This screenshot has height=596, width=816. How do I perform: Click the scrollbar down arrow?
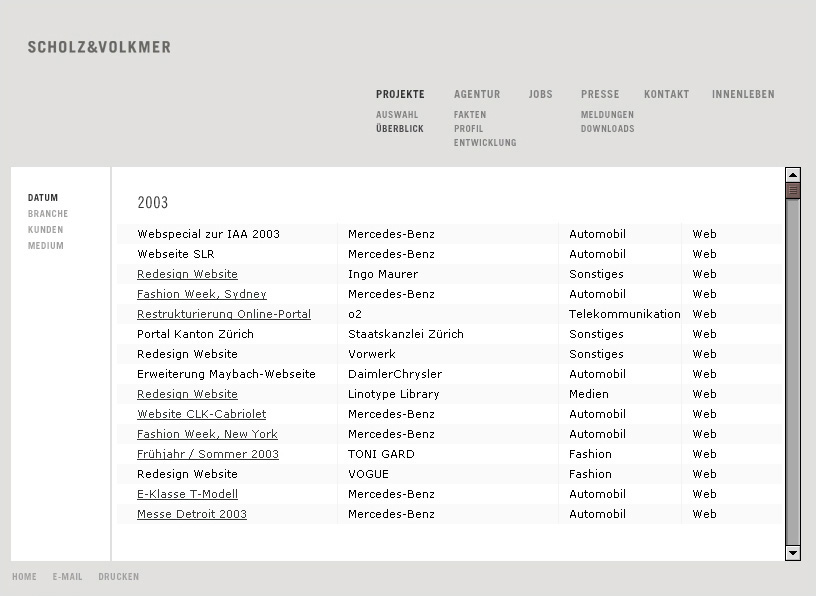pyautogui.click(x=793, y=553)
